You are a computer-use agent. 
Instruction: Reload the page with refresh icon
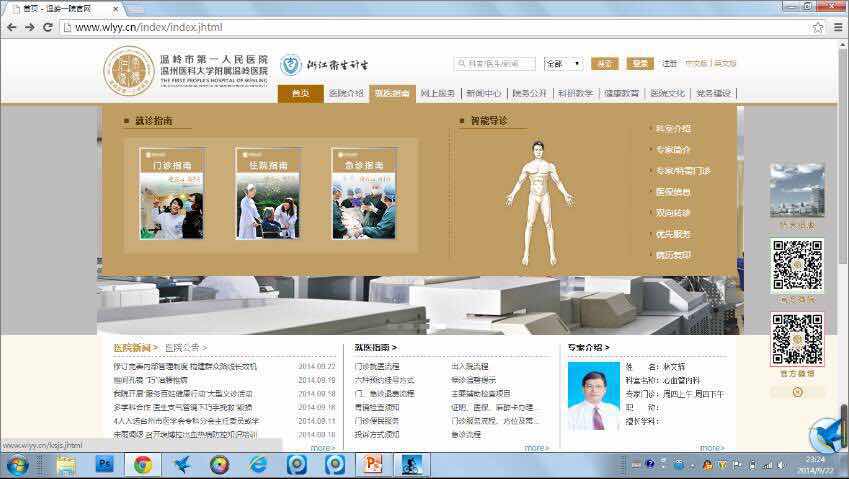pyautogui.click(x=48, y=27)
